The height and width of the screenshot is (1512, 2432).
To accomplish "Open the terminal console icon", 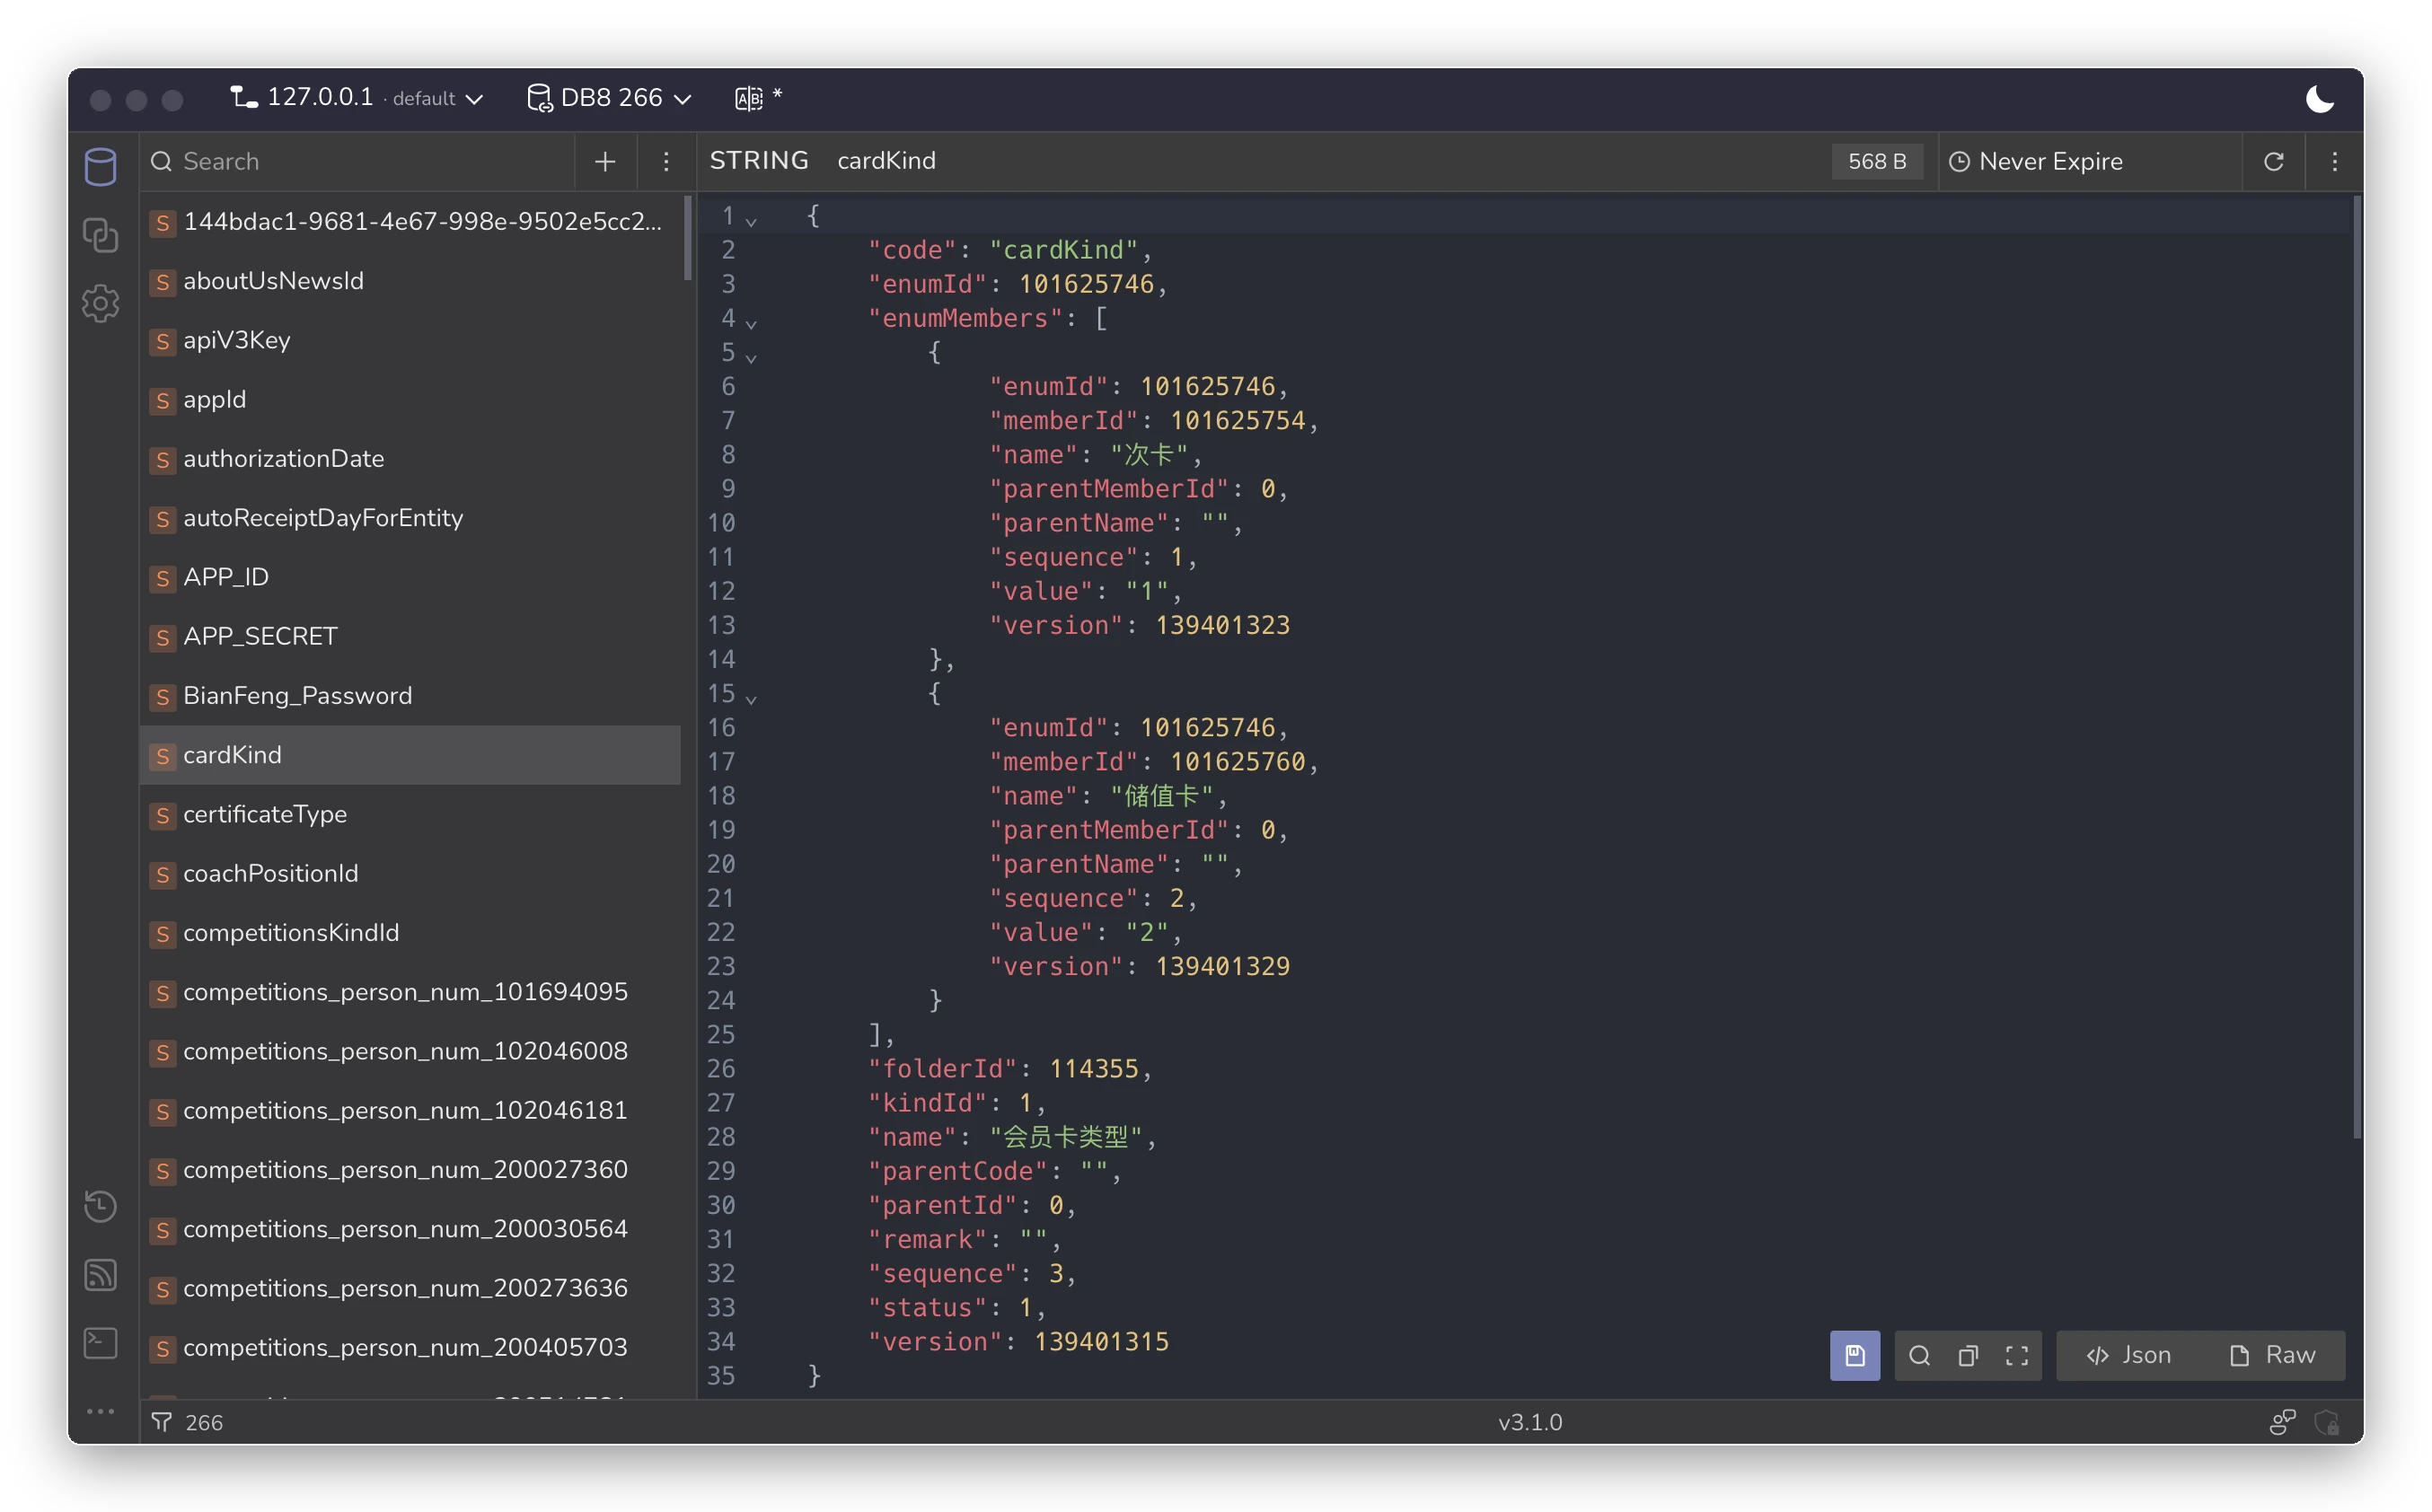I will pyautogui.click(x=100, y=1343).
